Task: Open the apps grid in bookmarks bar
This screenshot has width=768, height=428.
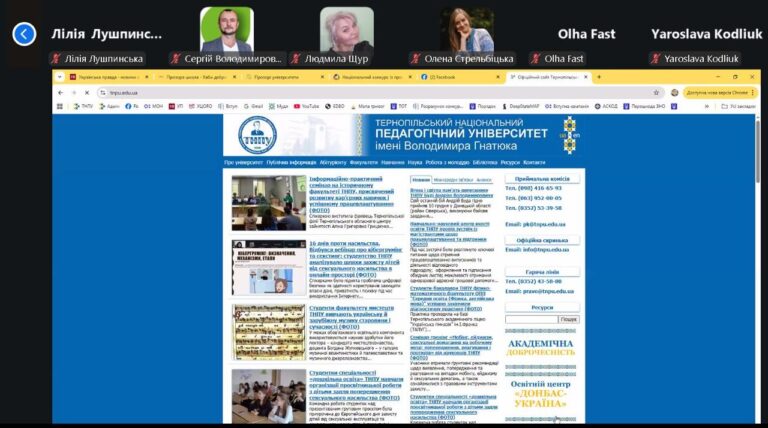Action: coord(60,106)
